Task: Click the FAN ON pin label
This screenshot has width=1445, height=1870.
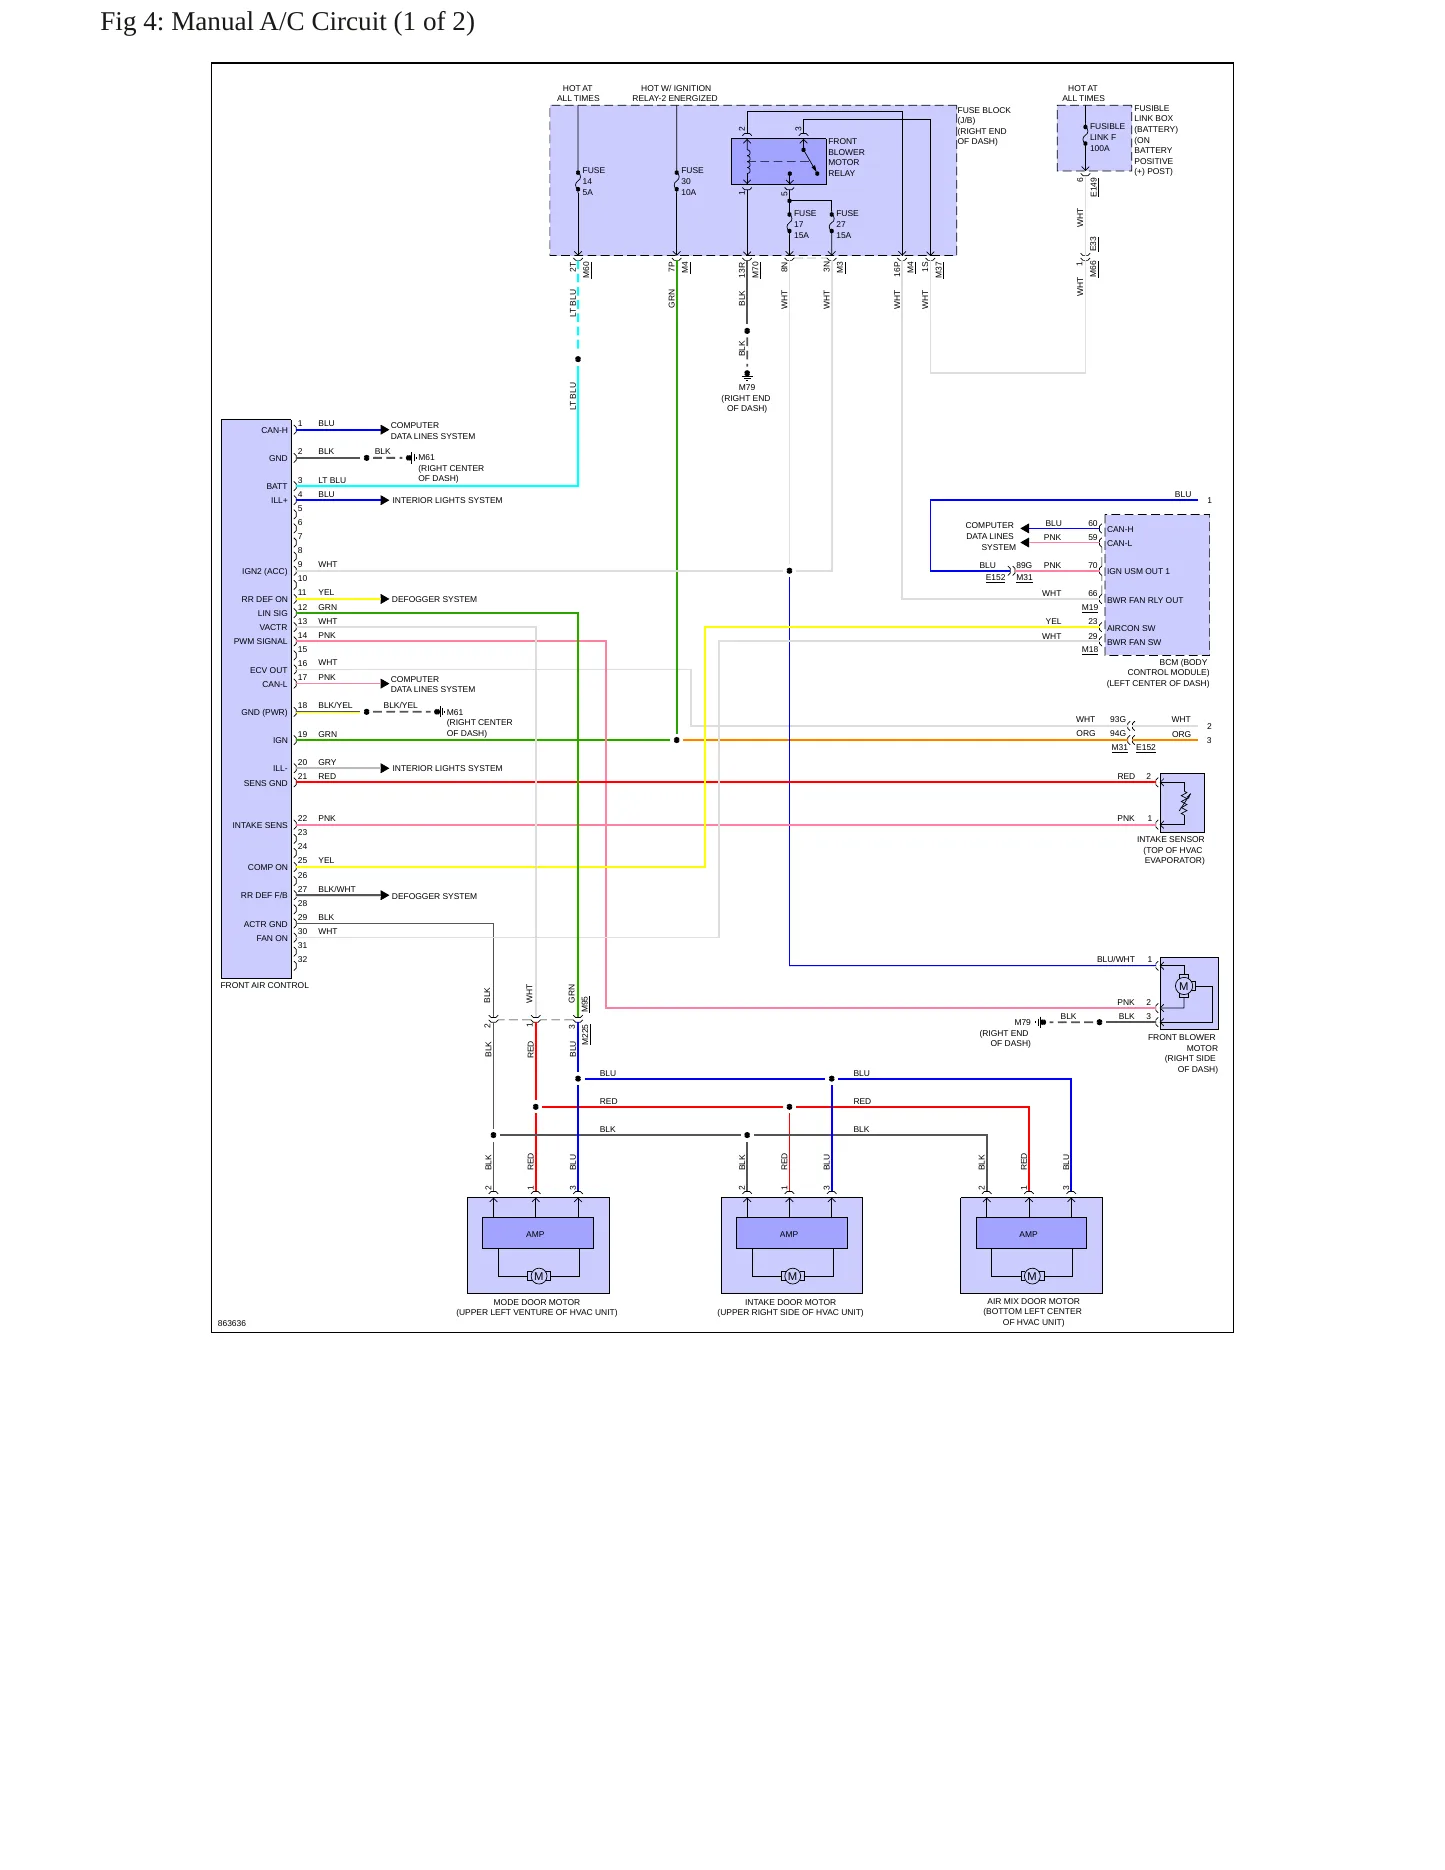Action: pos(271,938)
